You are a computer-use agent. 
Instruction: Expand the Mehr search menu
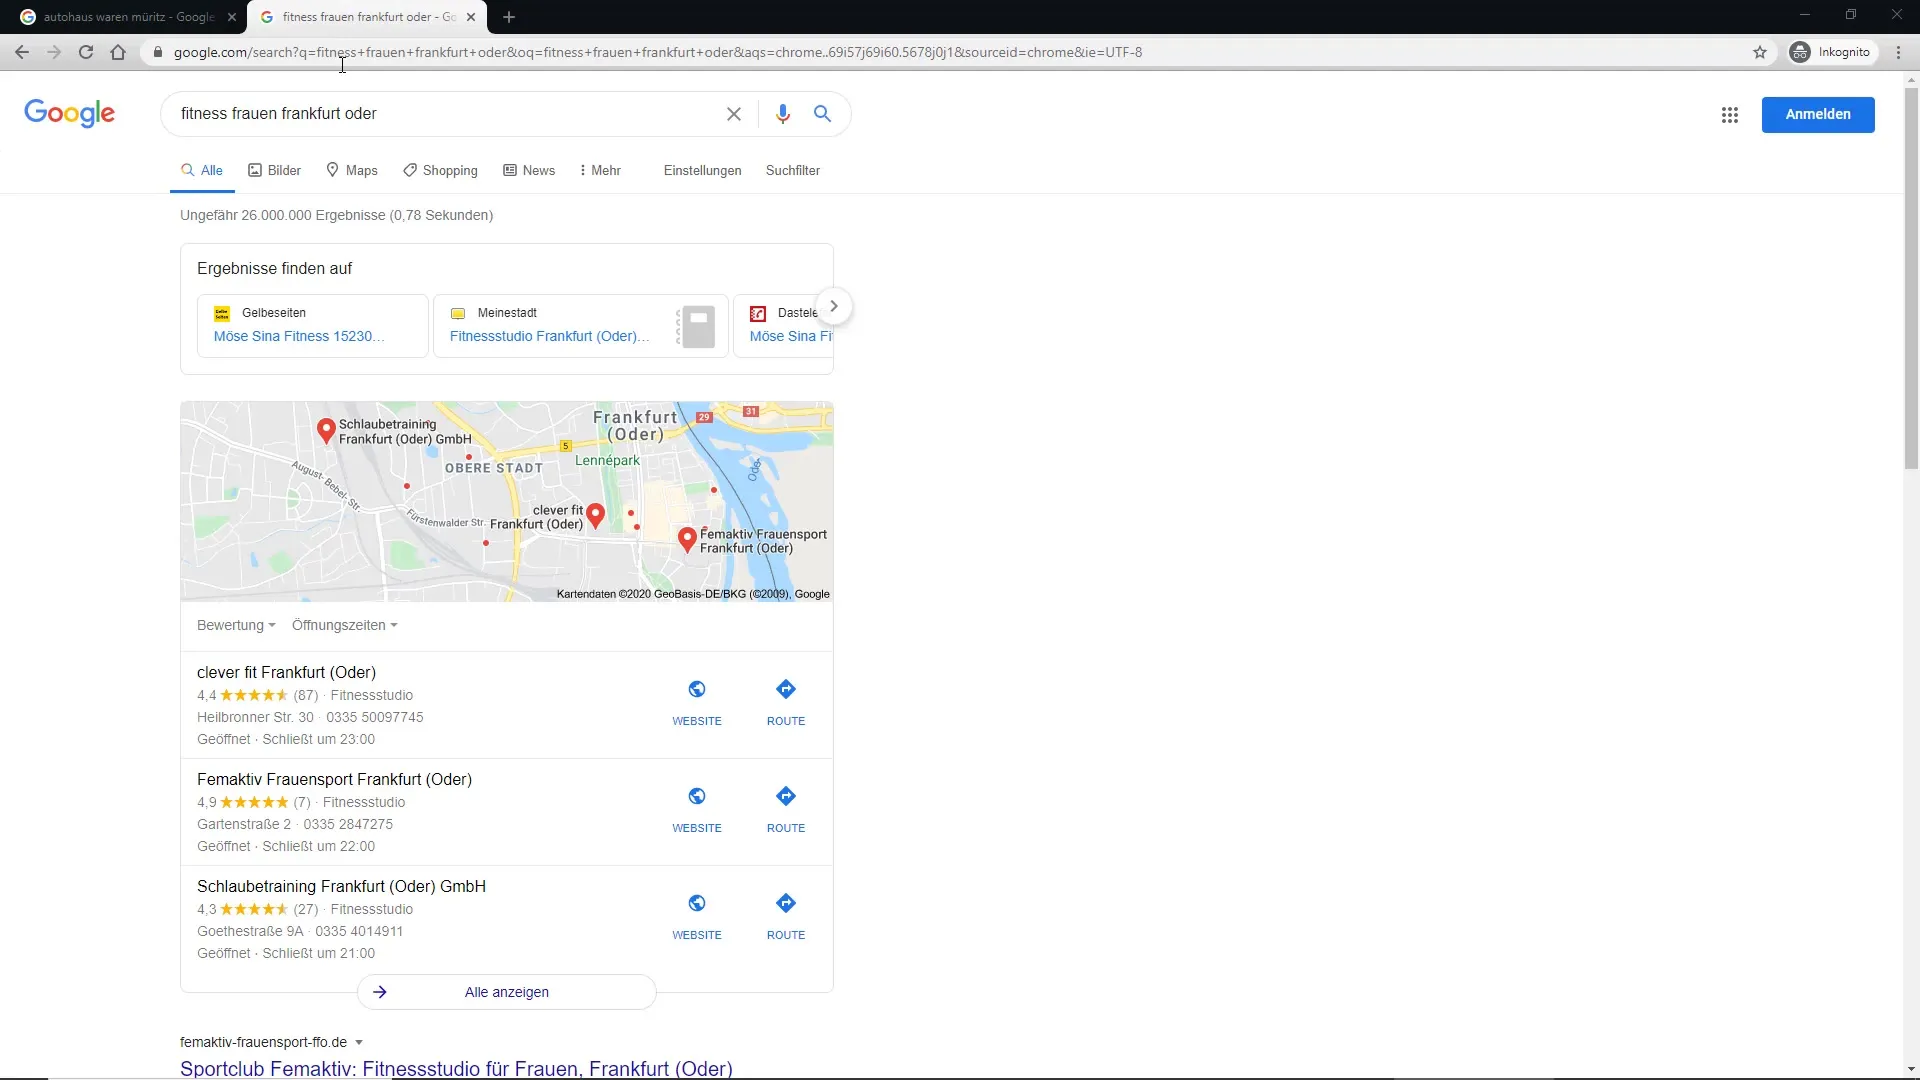pos(600,170)
